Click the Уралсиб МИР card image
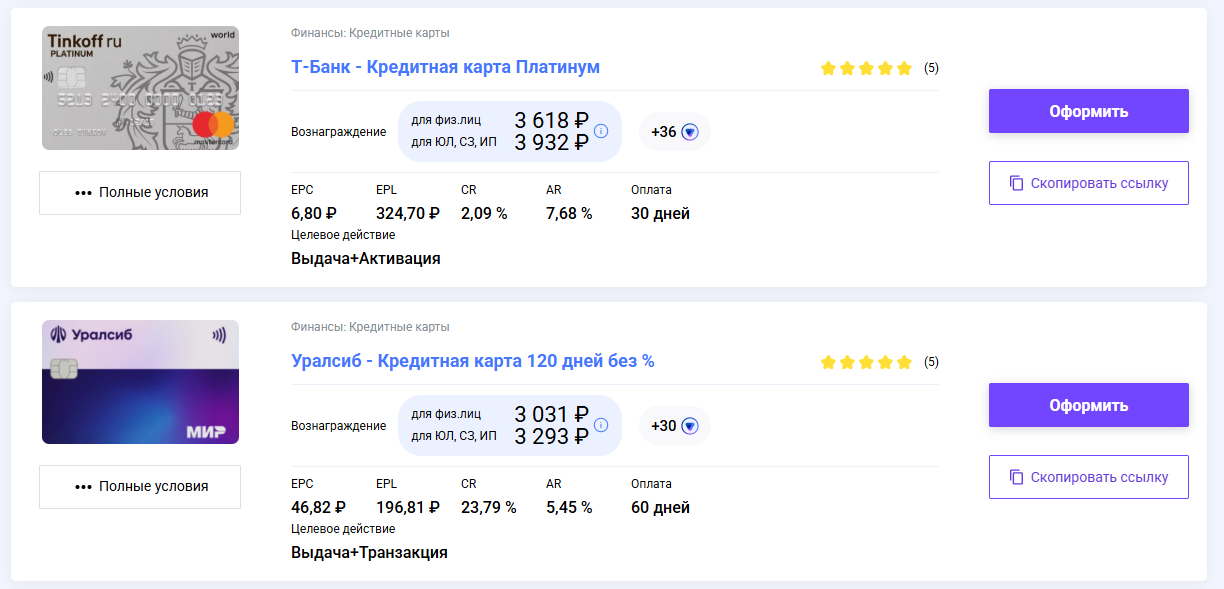The height and width of the screenshot is (589, 1224). pos(140,382)
